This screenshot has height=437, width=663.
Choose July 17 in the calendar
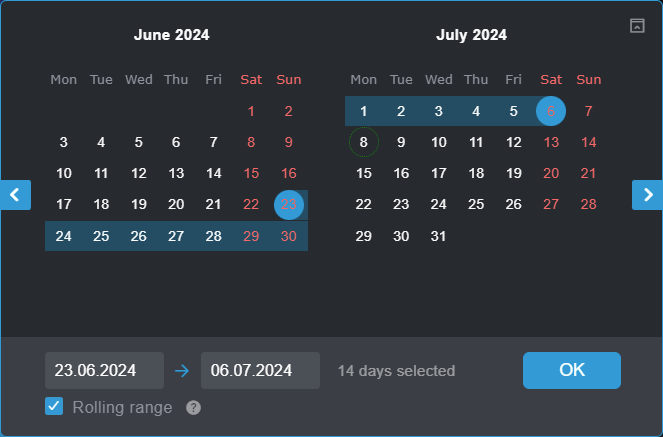point(439,173)
